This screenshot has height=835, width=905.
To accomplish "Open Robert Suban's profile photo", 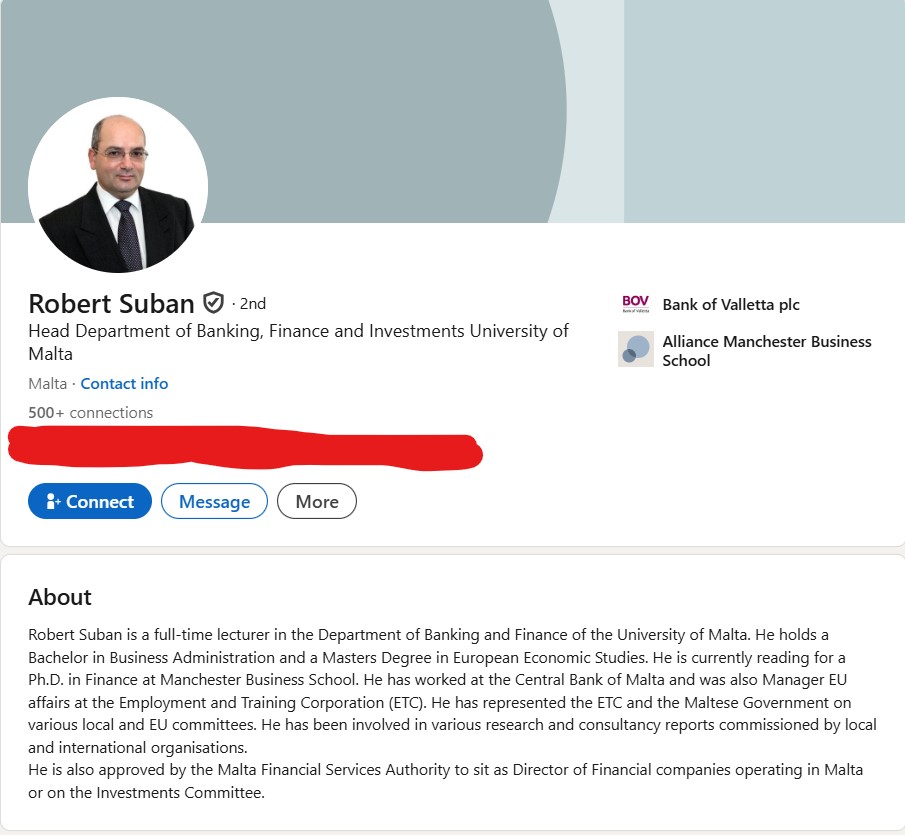I will (x=118, y=186).
